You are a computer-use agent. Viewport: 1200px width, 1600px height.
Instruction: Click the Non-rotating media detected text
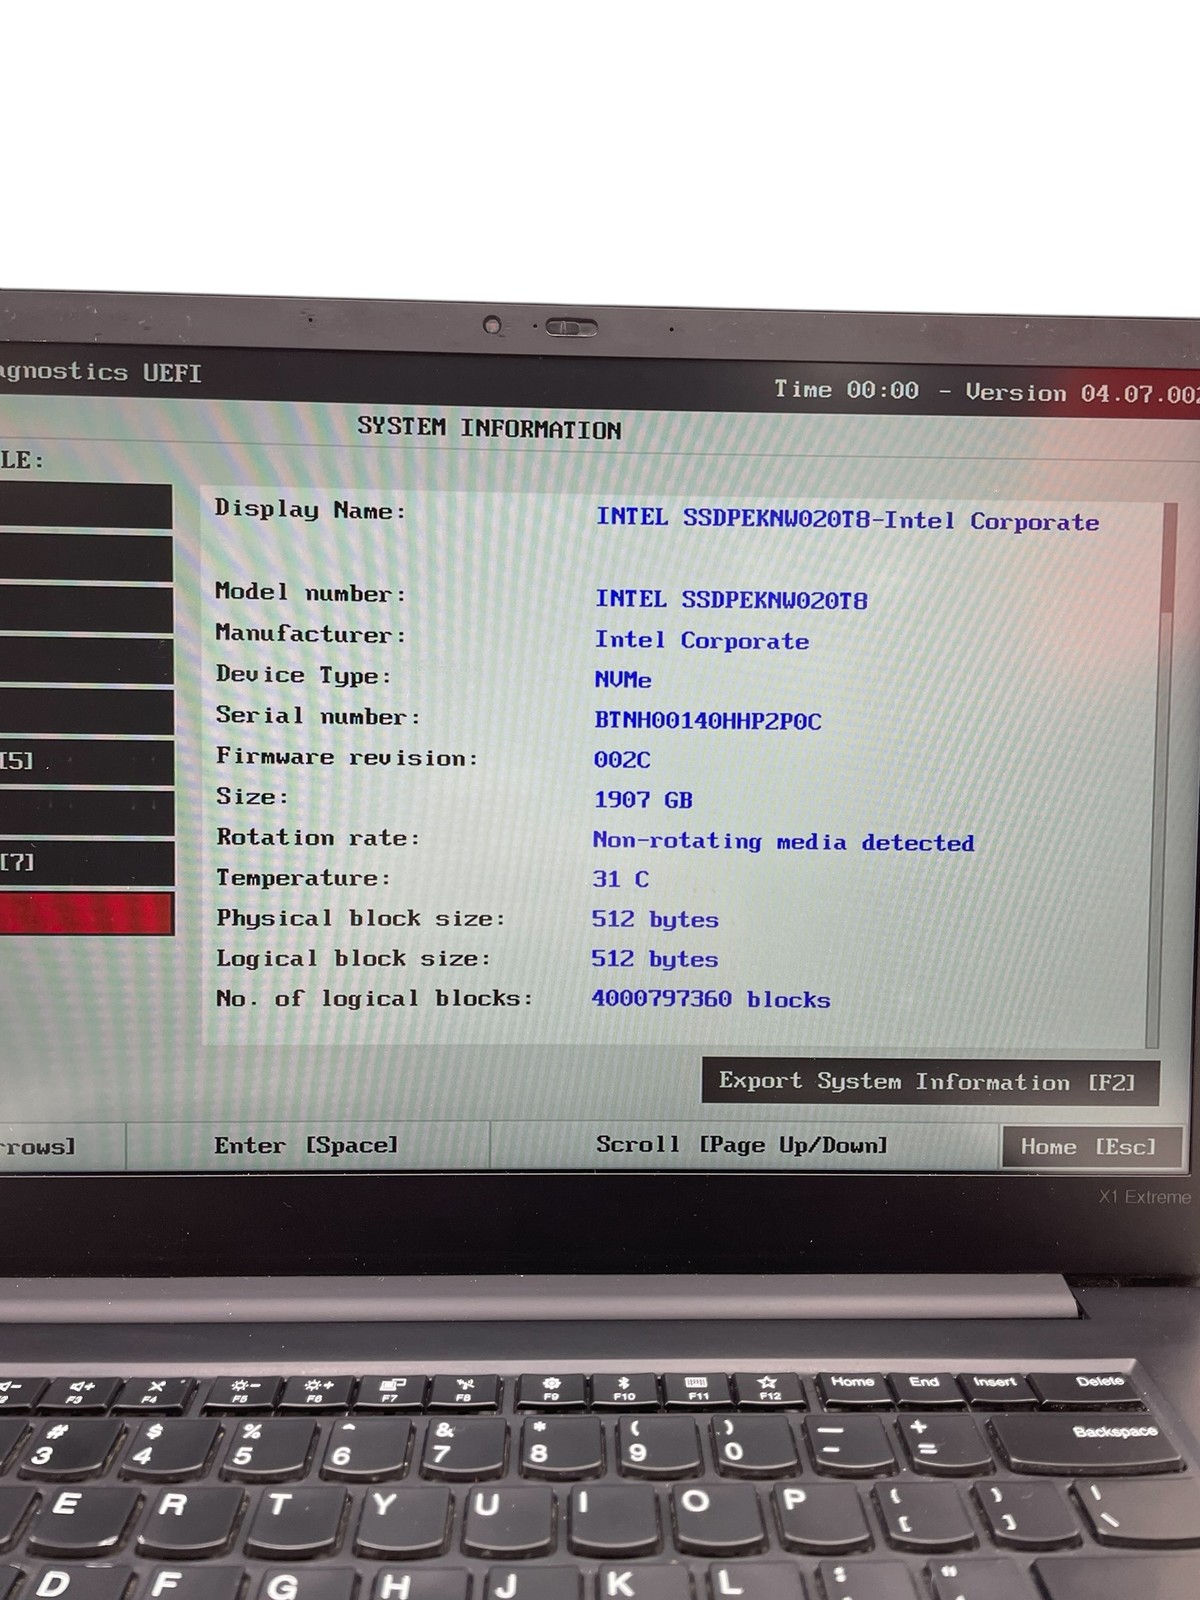783,841
